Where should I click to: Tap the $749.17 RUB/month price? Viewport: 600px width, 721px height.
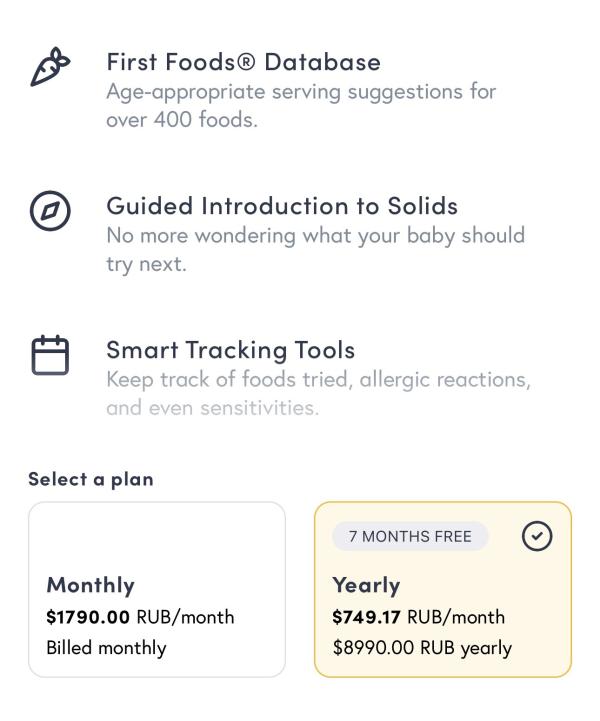coord(418,617)
